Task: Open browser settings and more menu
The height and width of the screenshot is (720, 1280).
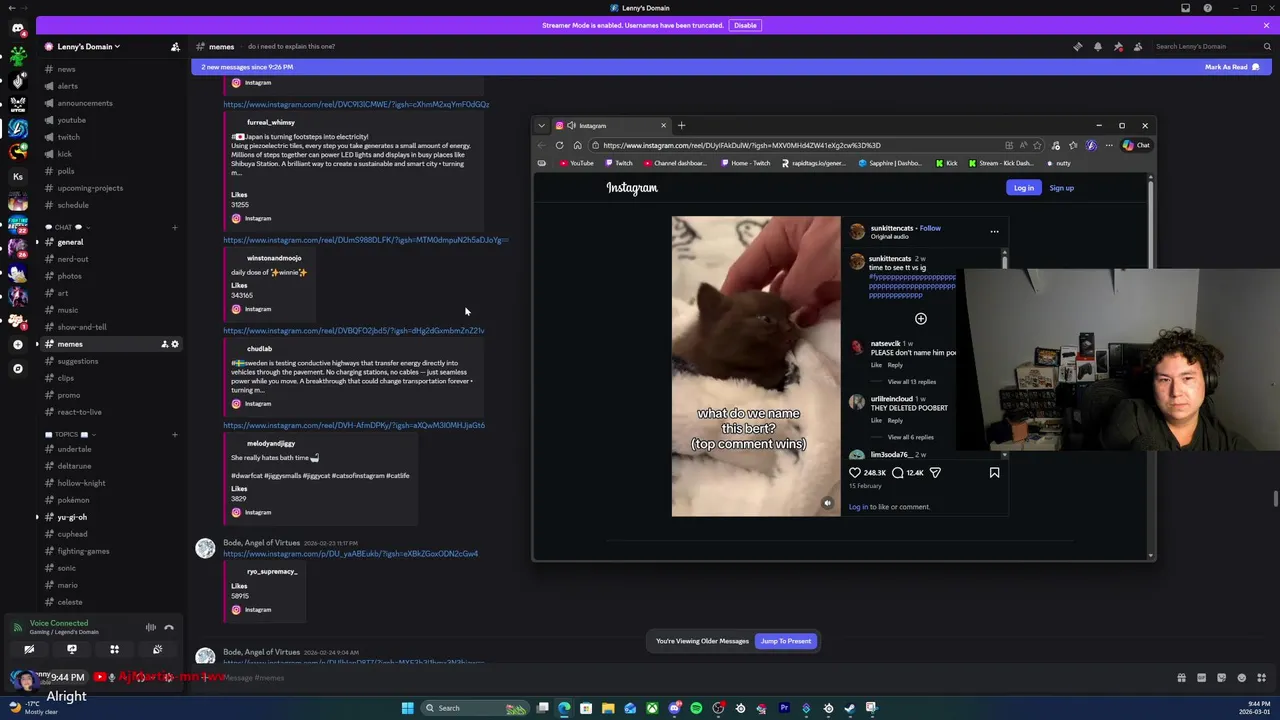Action: [x=1108, y=145]
